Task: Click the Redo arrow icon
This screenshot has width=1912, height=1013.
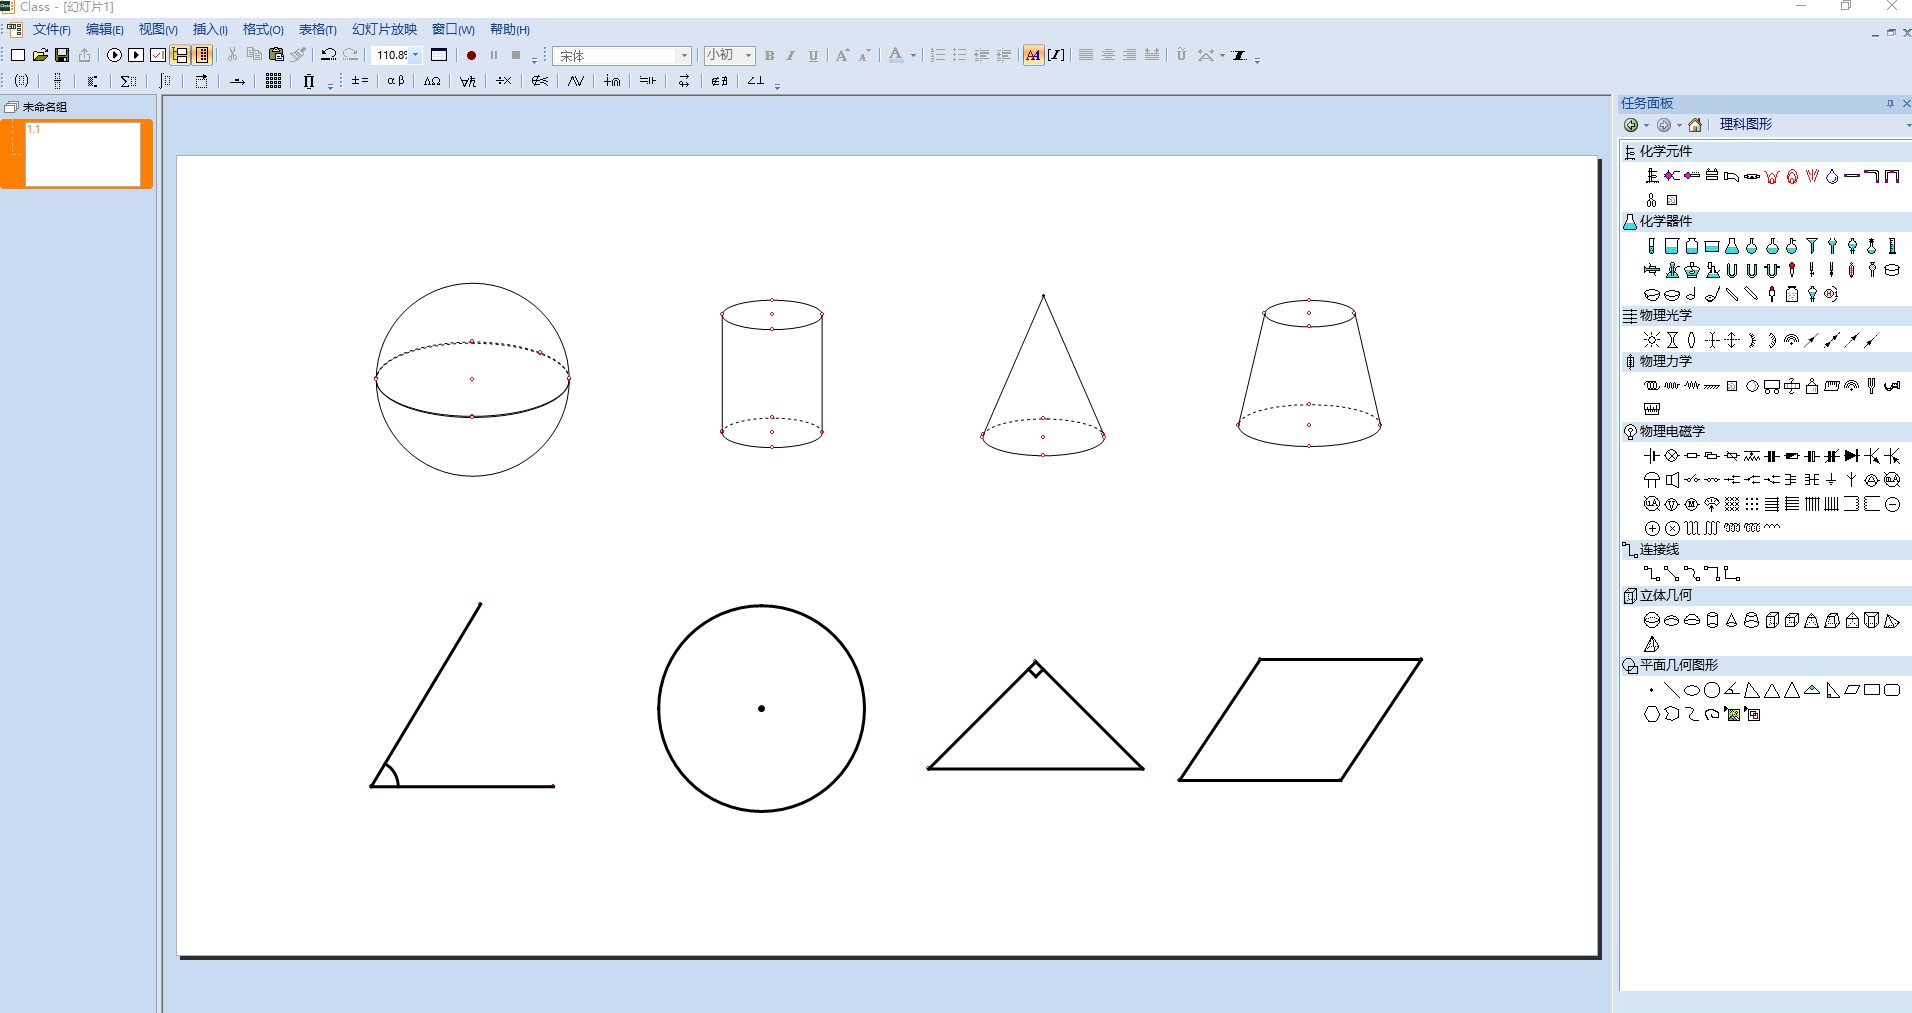Action: (350, 55)
